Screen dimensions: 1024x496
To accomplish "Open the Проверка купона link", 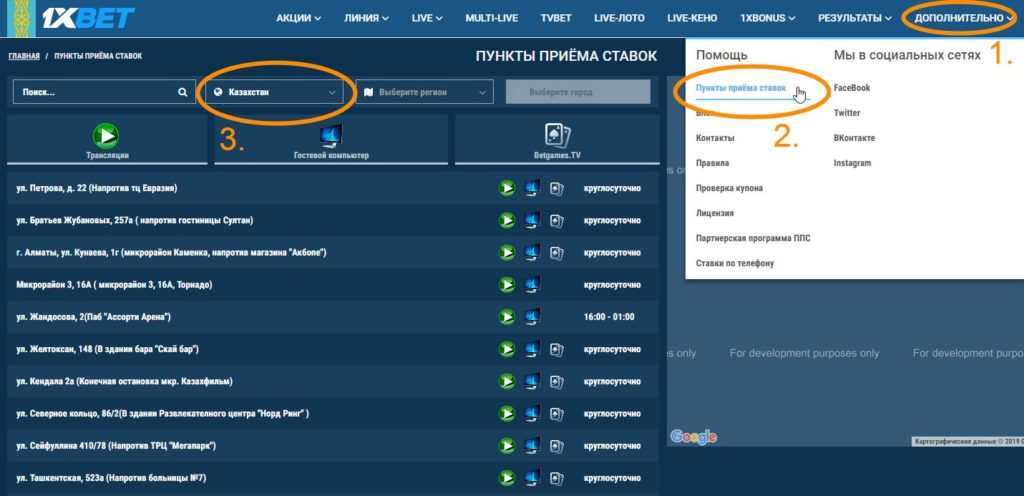I will [x=729, y=188].
